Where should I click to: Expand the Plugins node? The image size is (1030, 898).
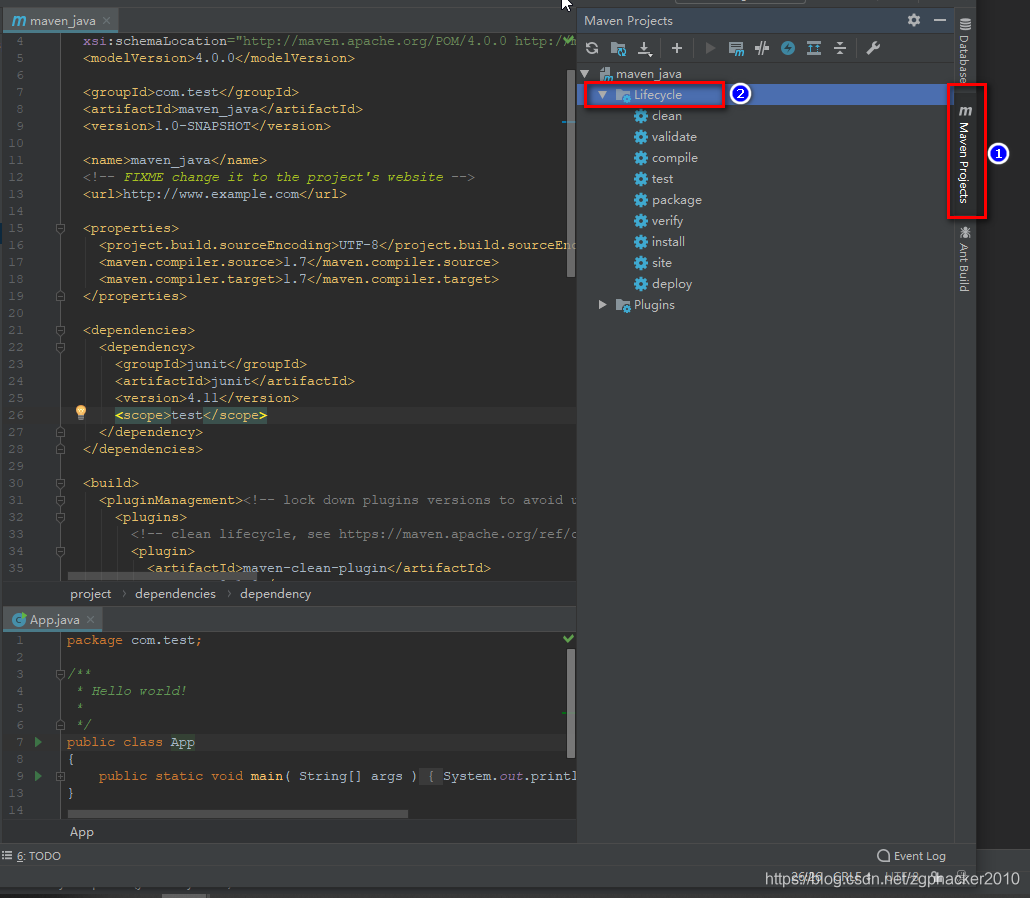602,305
